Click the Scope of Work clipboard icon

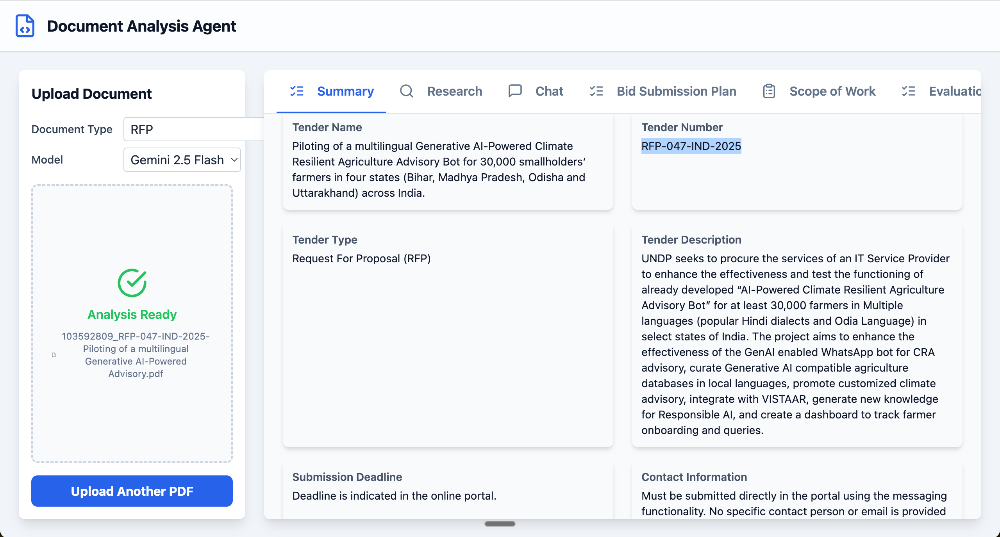769,91
